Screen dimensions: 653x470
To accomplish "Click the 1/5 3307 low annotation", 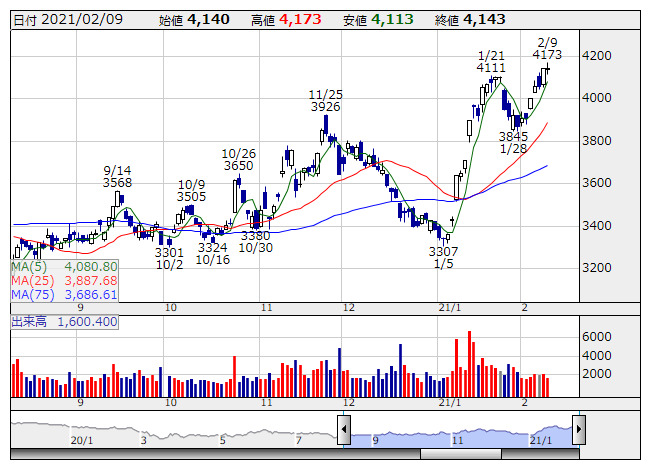I will pyautogui.click(x=443, y=258).
